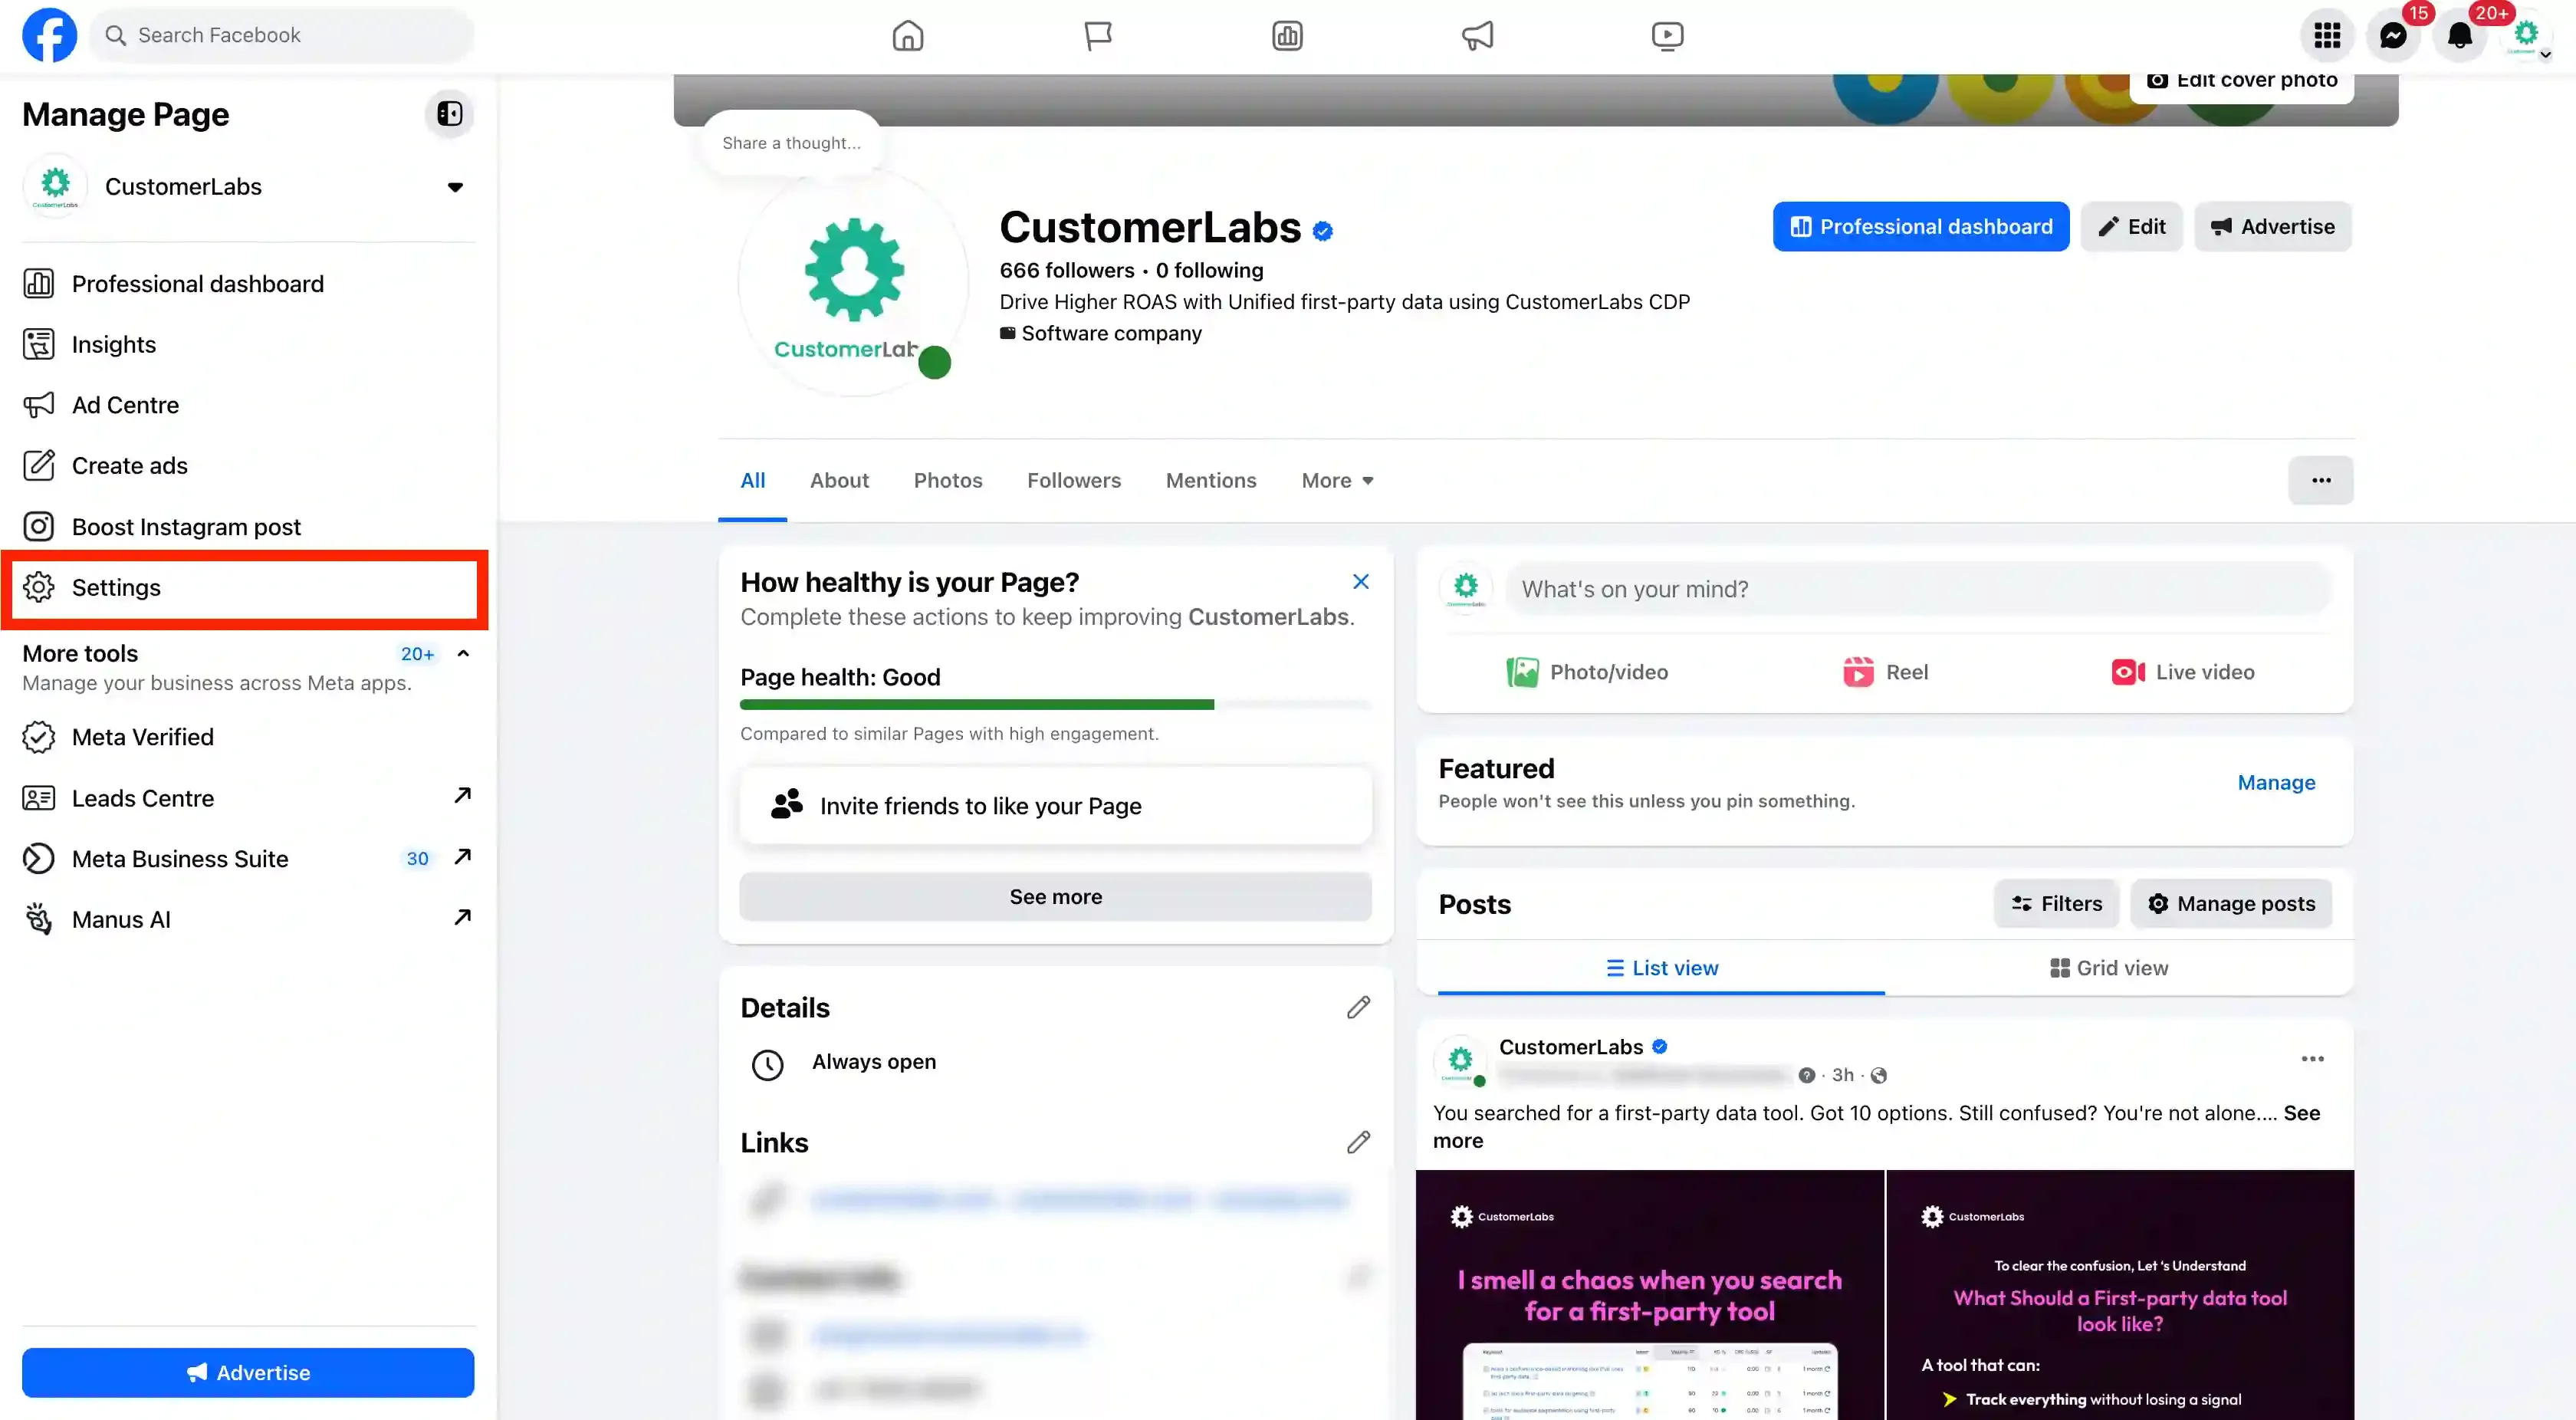The width and height of the screenshot is (2576, 1420).
Task: Open Meta Verified in the sidebar
Action: click(x=248, y=737)
